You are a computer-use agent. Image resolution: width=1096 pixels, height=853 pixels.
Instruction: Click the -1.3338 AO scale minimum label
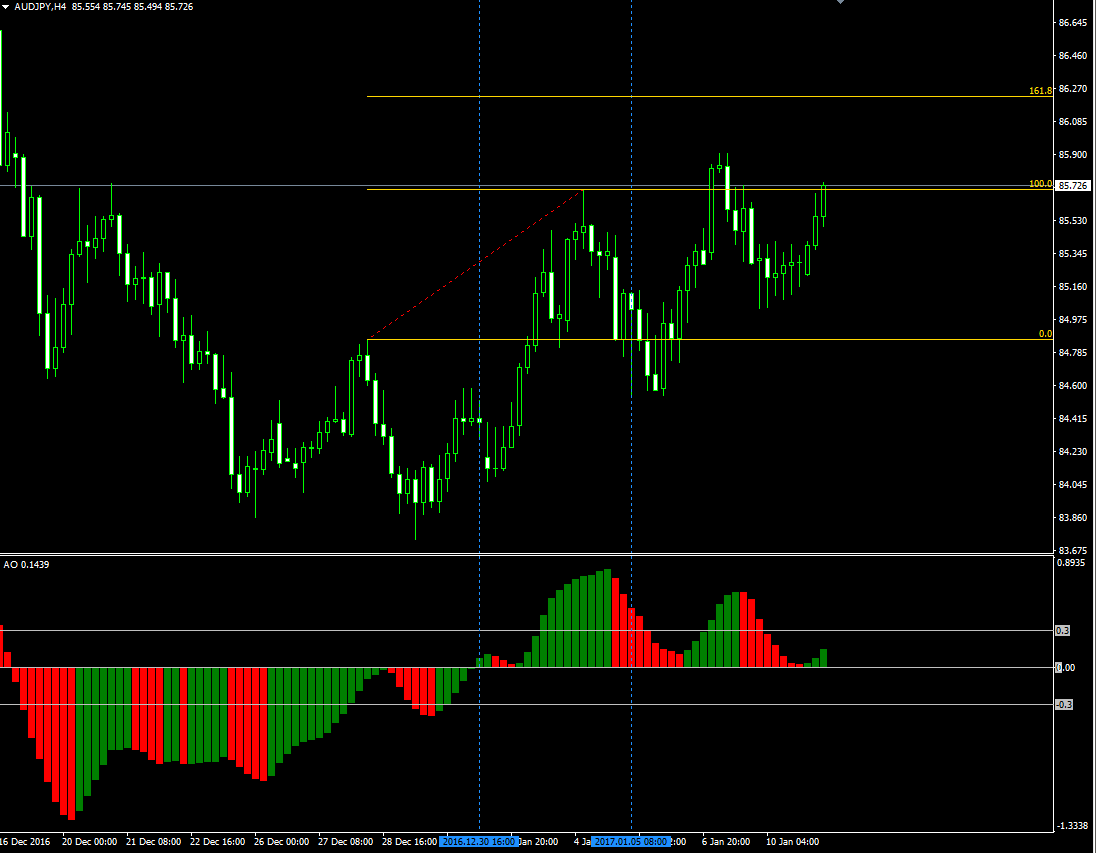(x=1072, y=826)
